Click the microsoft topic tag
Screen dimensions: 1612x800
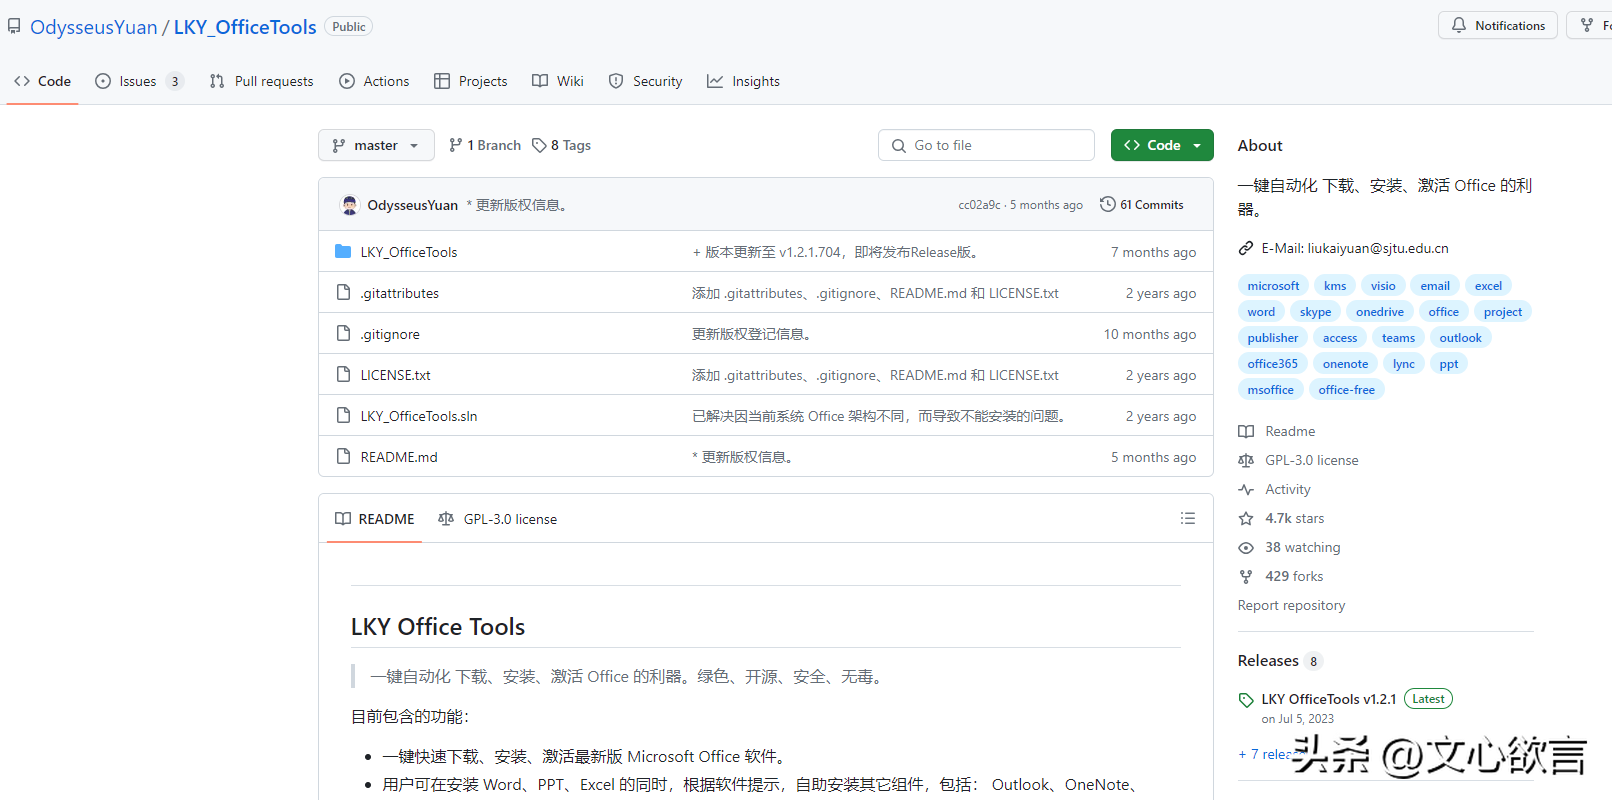tap(1273, 286)
